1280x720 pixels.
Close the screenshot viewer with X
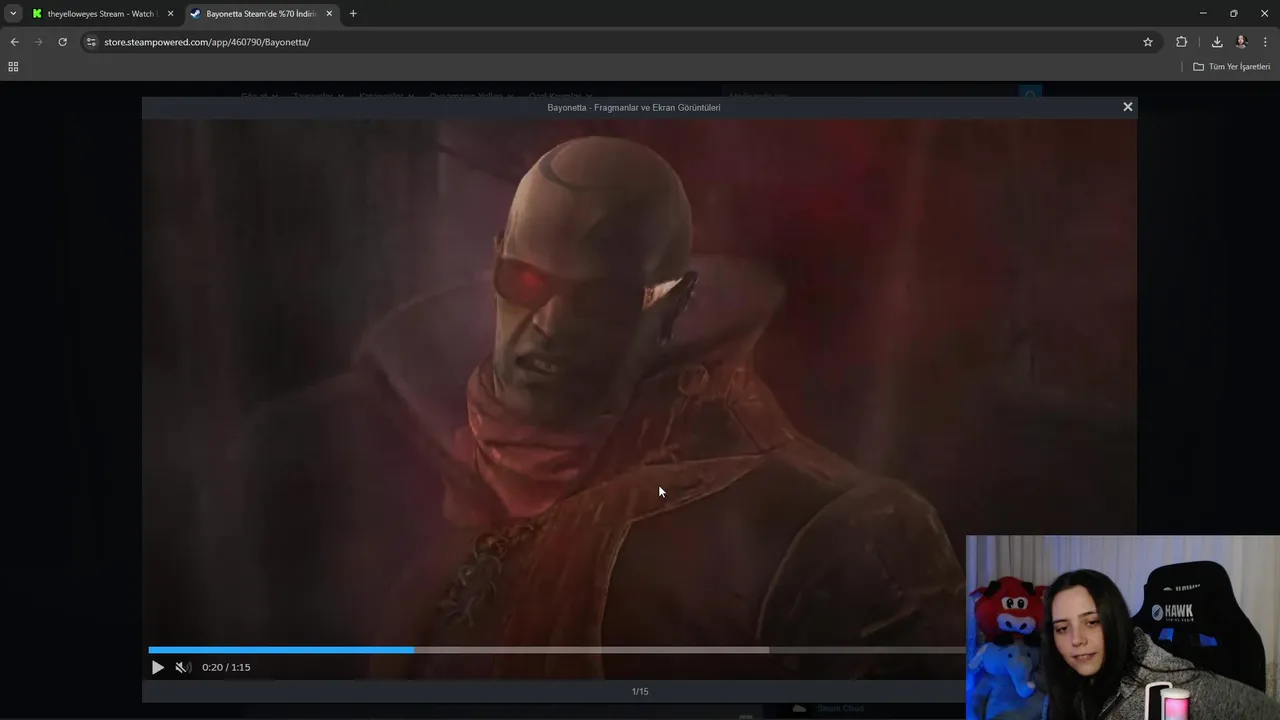pyautogui.click(x=1127, y=107)
